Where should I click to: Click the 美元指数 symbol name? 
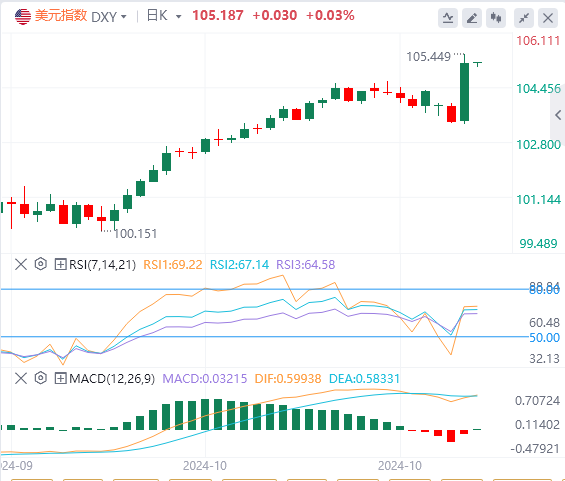pyautogui.click(x=61, y=15)
